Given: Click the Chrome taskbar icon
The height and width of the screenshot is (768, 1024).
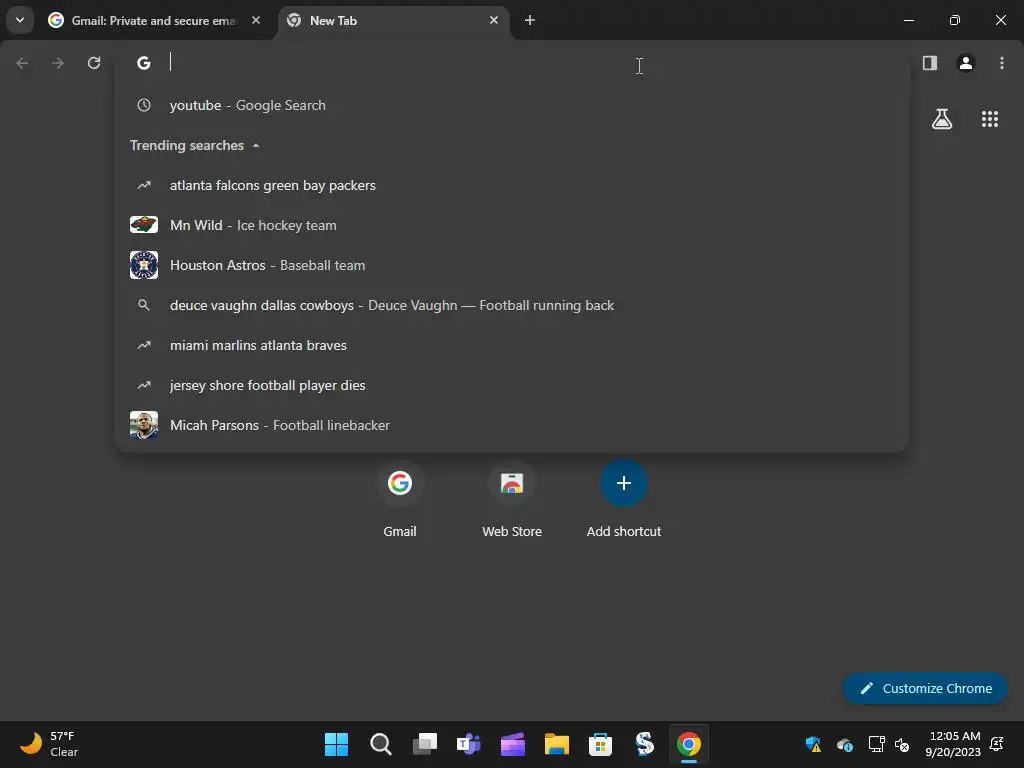Looking at the screenshot, I should [x=688, y=744].
